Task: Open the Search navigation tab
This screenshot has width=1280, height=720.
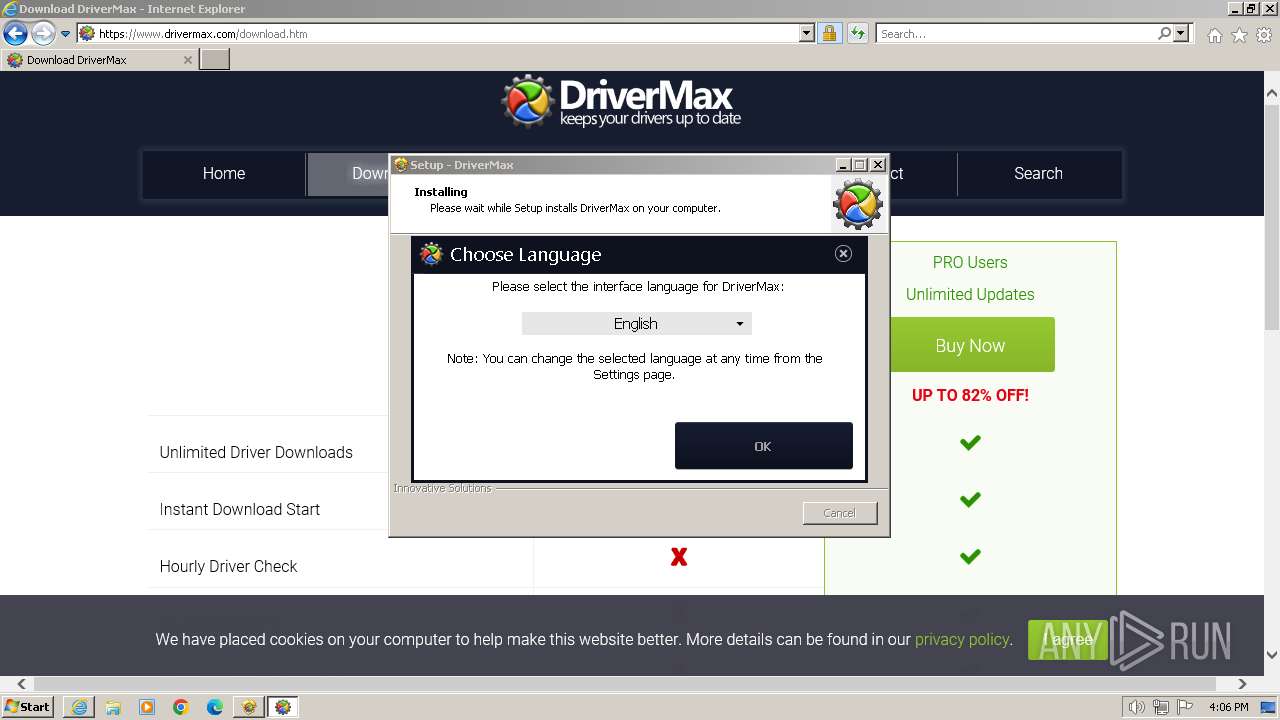Action: point(1038,173)
